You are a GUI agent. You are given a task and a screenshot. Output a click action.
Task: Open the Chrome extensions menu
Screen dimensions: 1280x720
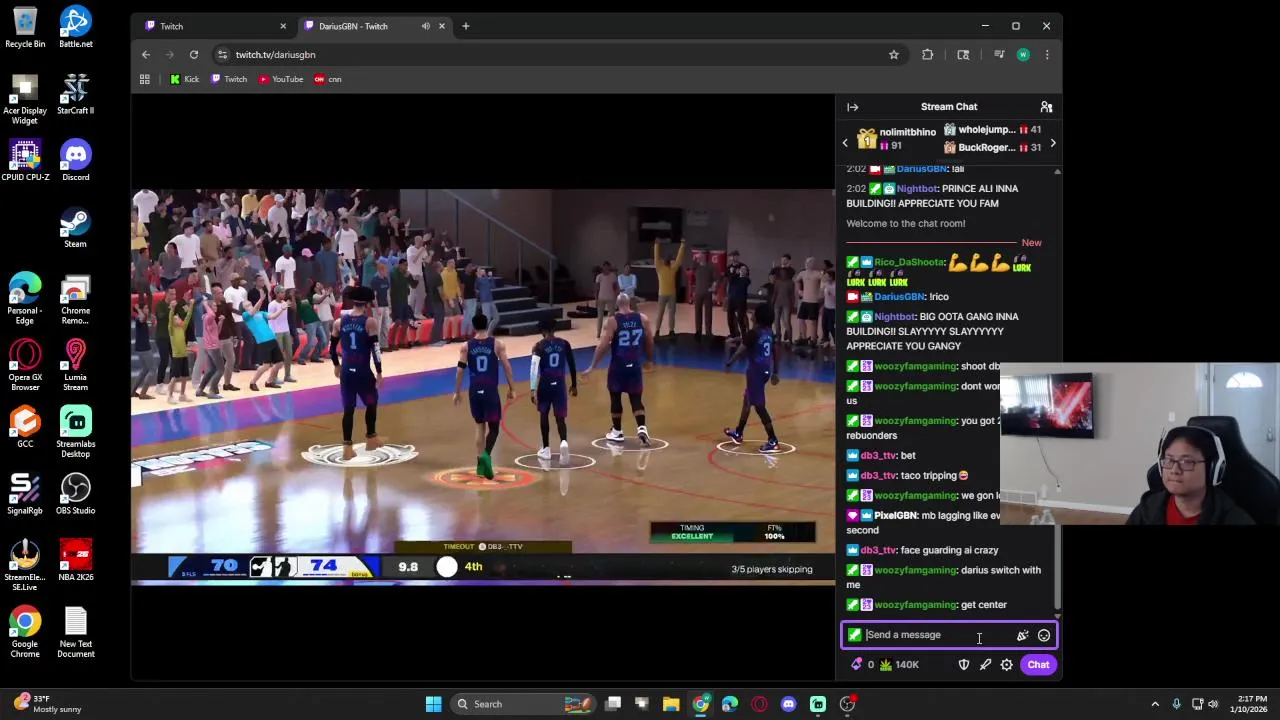(927, 54)
